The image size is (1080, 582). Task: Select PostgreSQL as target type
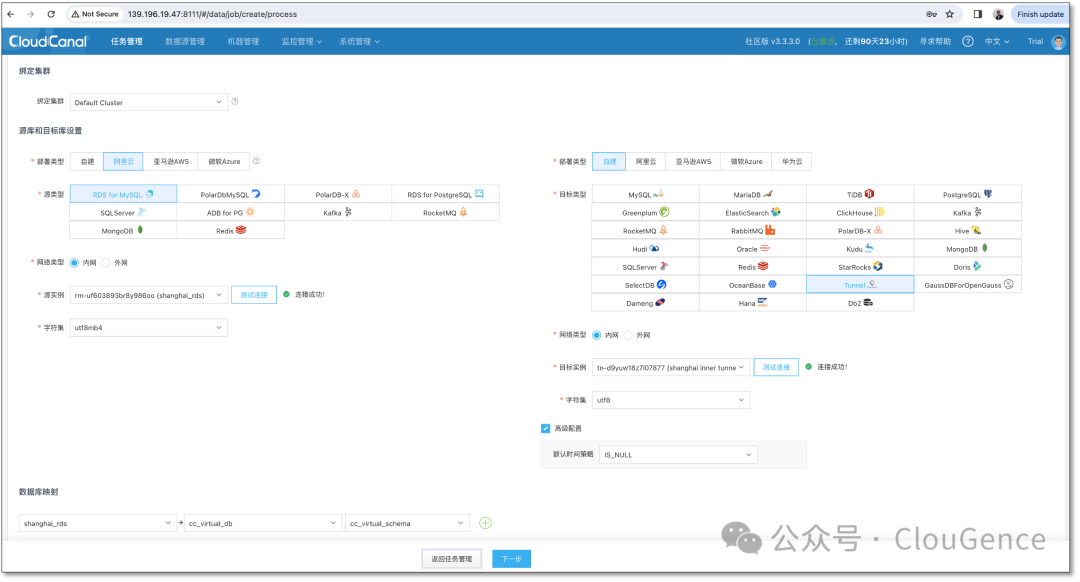point(968,194)
